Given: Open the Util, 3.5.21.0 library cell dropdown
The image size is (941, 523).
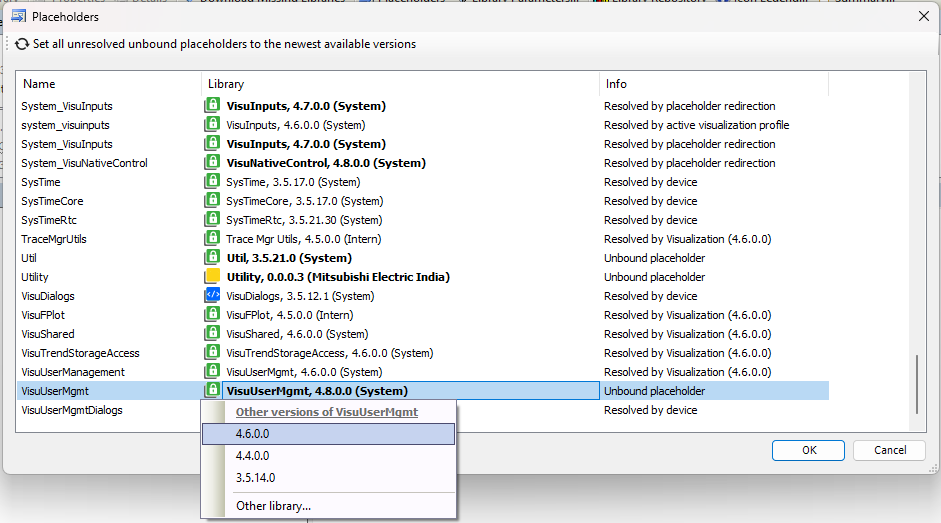Looking at the screenshot, I should coord(400,258).
